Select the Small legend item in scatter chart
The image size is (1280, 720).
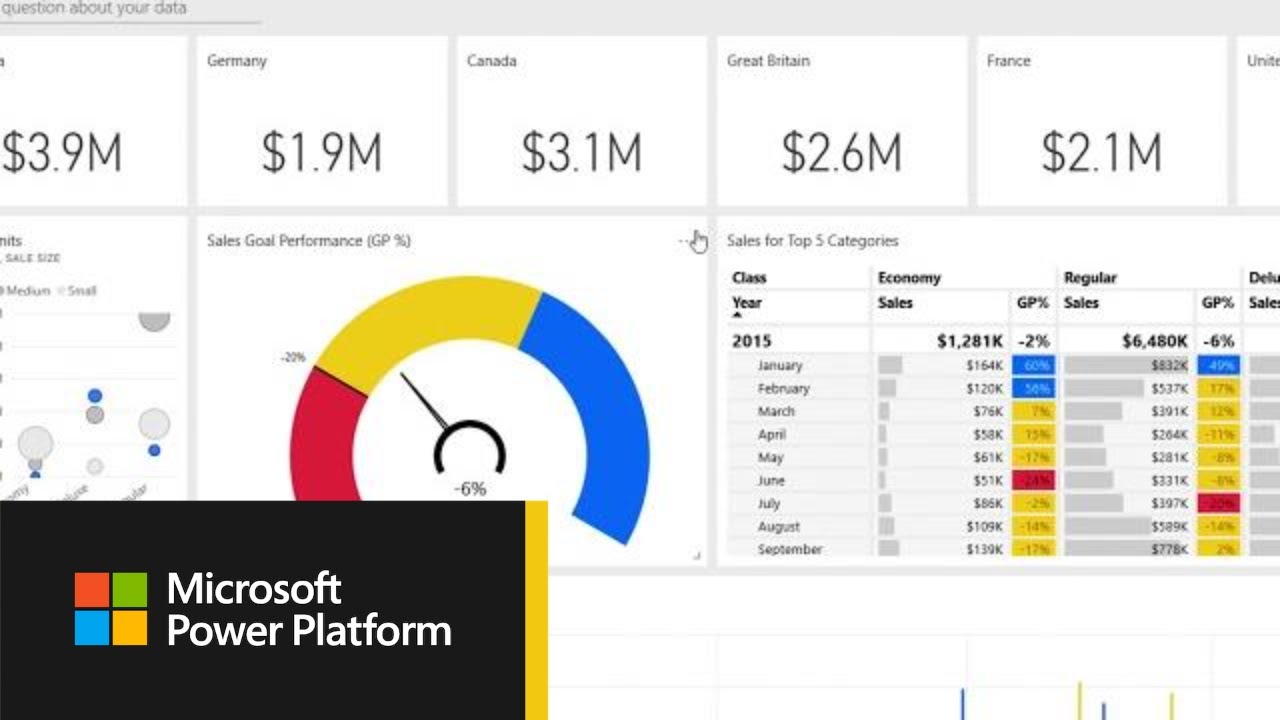pyautogui.click(x=78, y=291)
